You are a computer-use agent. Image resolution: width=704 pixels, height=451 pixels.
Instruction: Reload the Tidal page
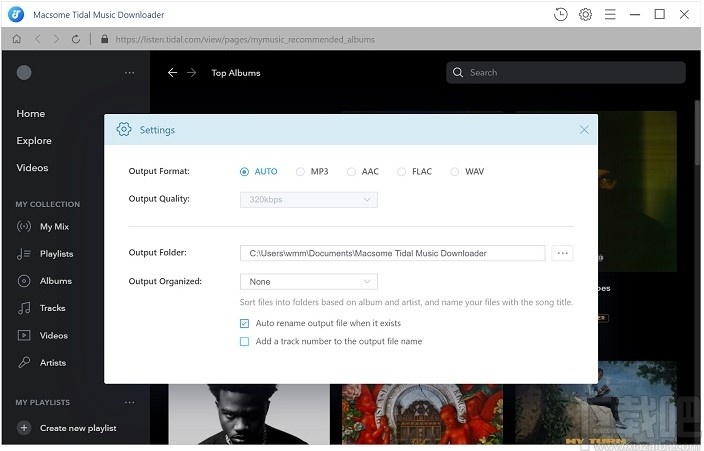pyautogui.click(x=76, y=39)
